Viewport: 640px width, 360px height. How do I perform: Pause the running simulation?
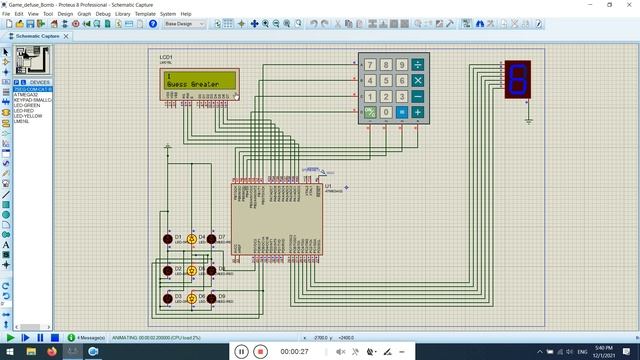tap(40, 338)
